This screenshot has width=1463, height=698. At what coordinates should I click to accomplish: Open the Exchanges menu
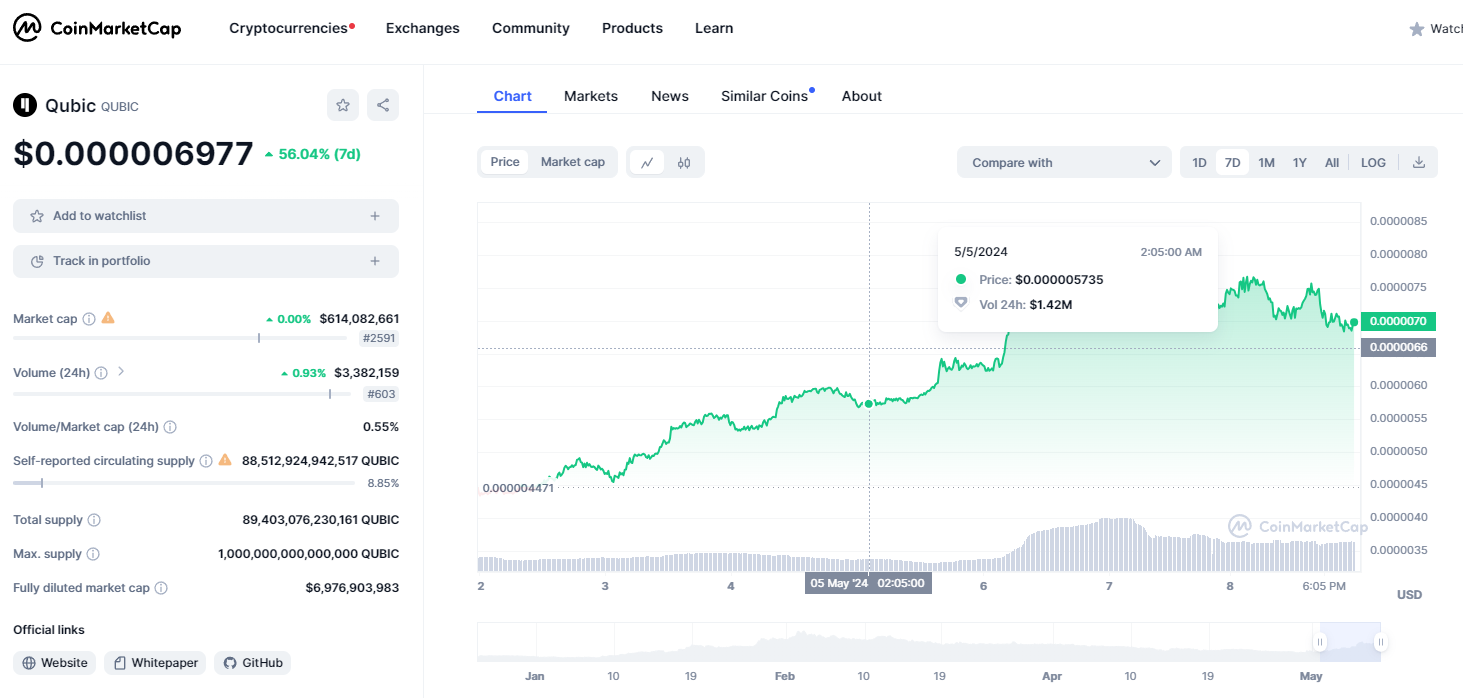coord(422,28)
